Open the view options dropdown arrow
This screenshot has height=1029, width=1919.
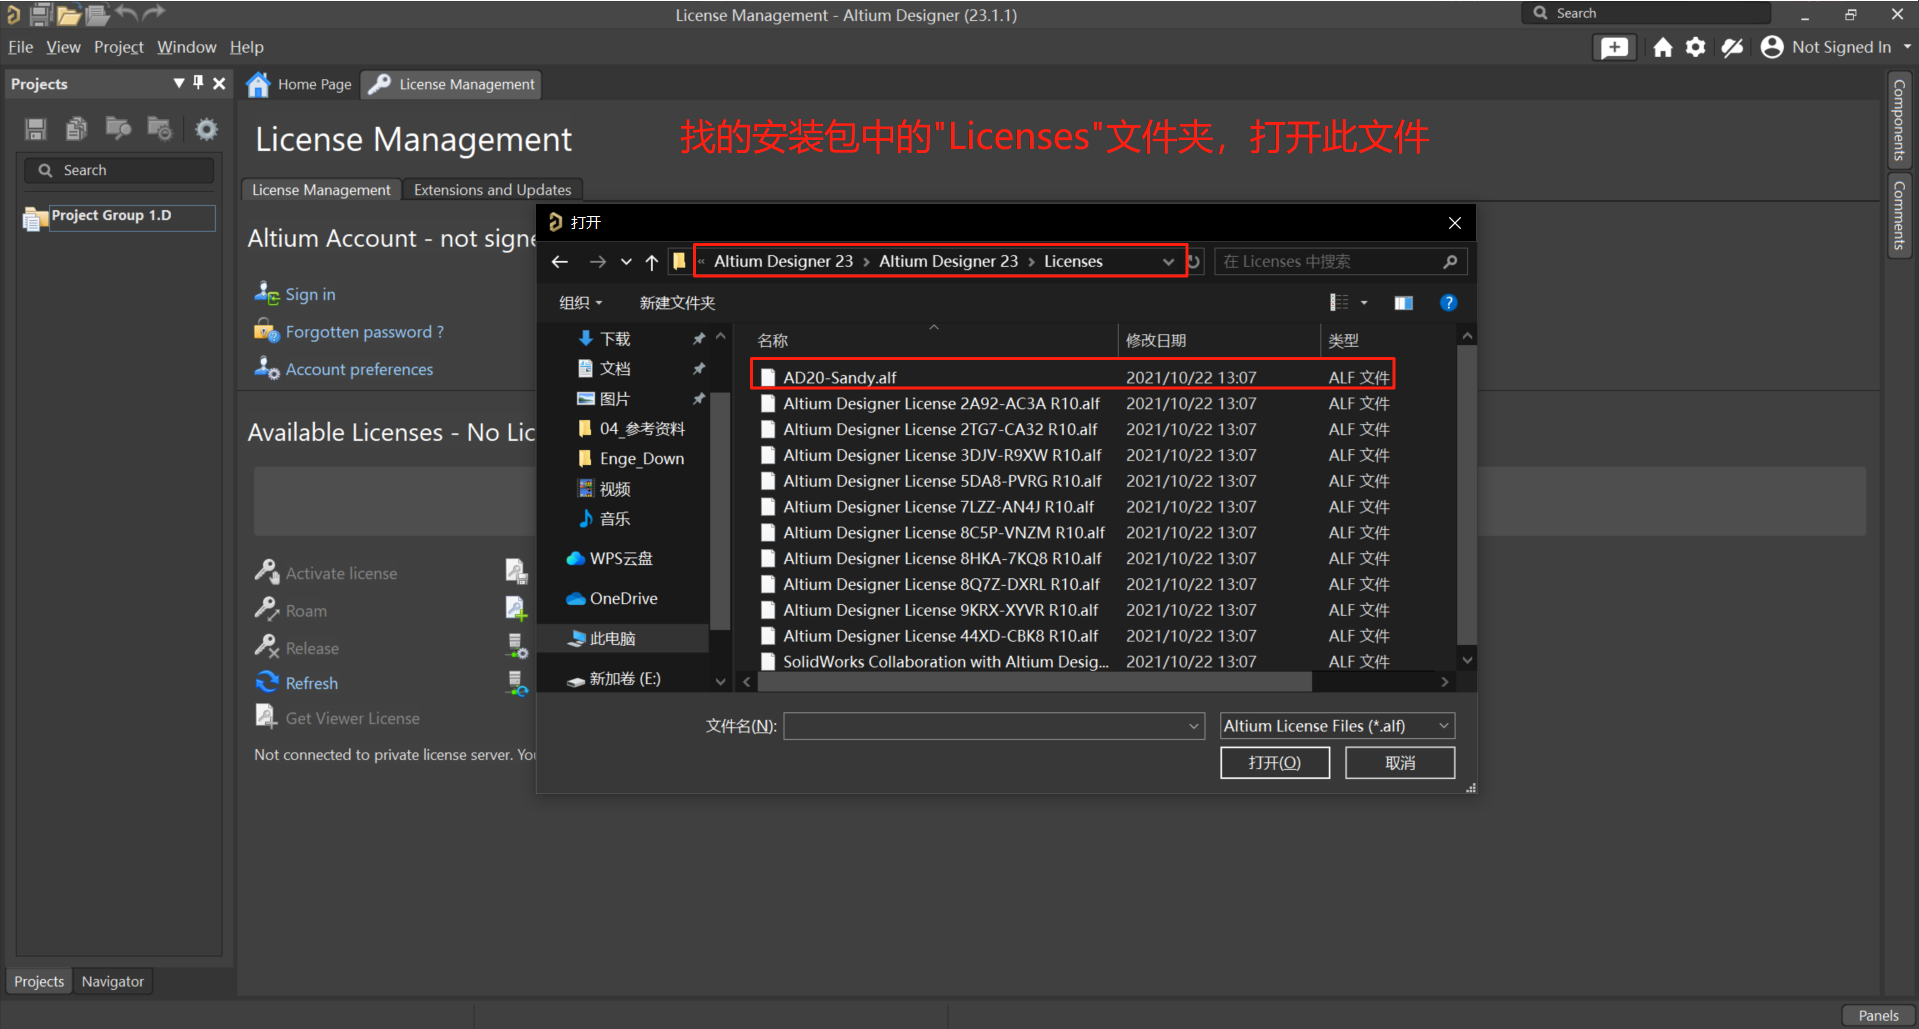1364,303
